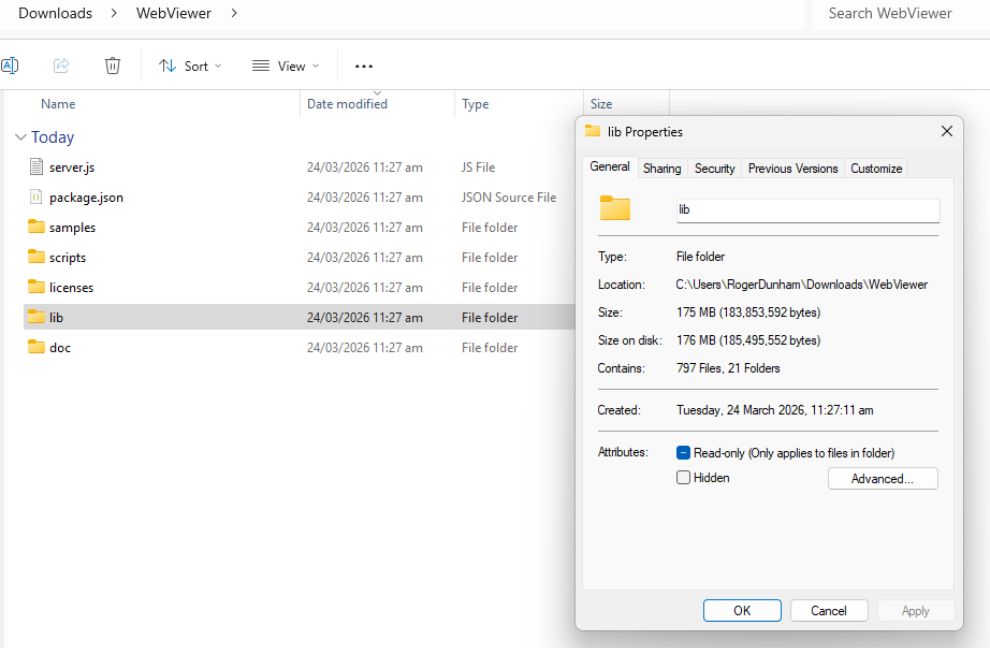
Task: Click the JSON Source File type cell
Action: (x=509, y=197)
